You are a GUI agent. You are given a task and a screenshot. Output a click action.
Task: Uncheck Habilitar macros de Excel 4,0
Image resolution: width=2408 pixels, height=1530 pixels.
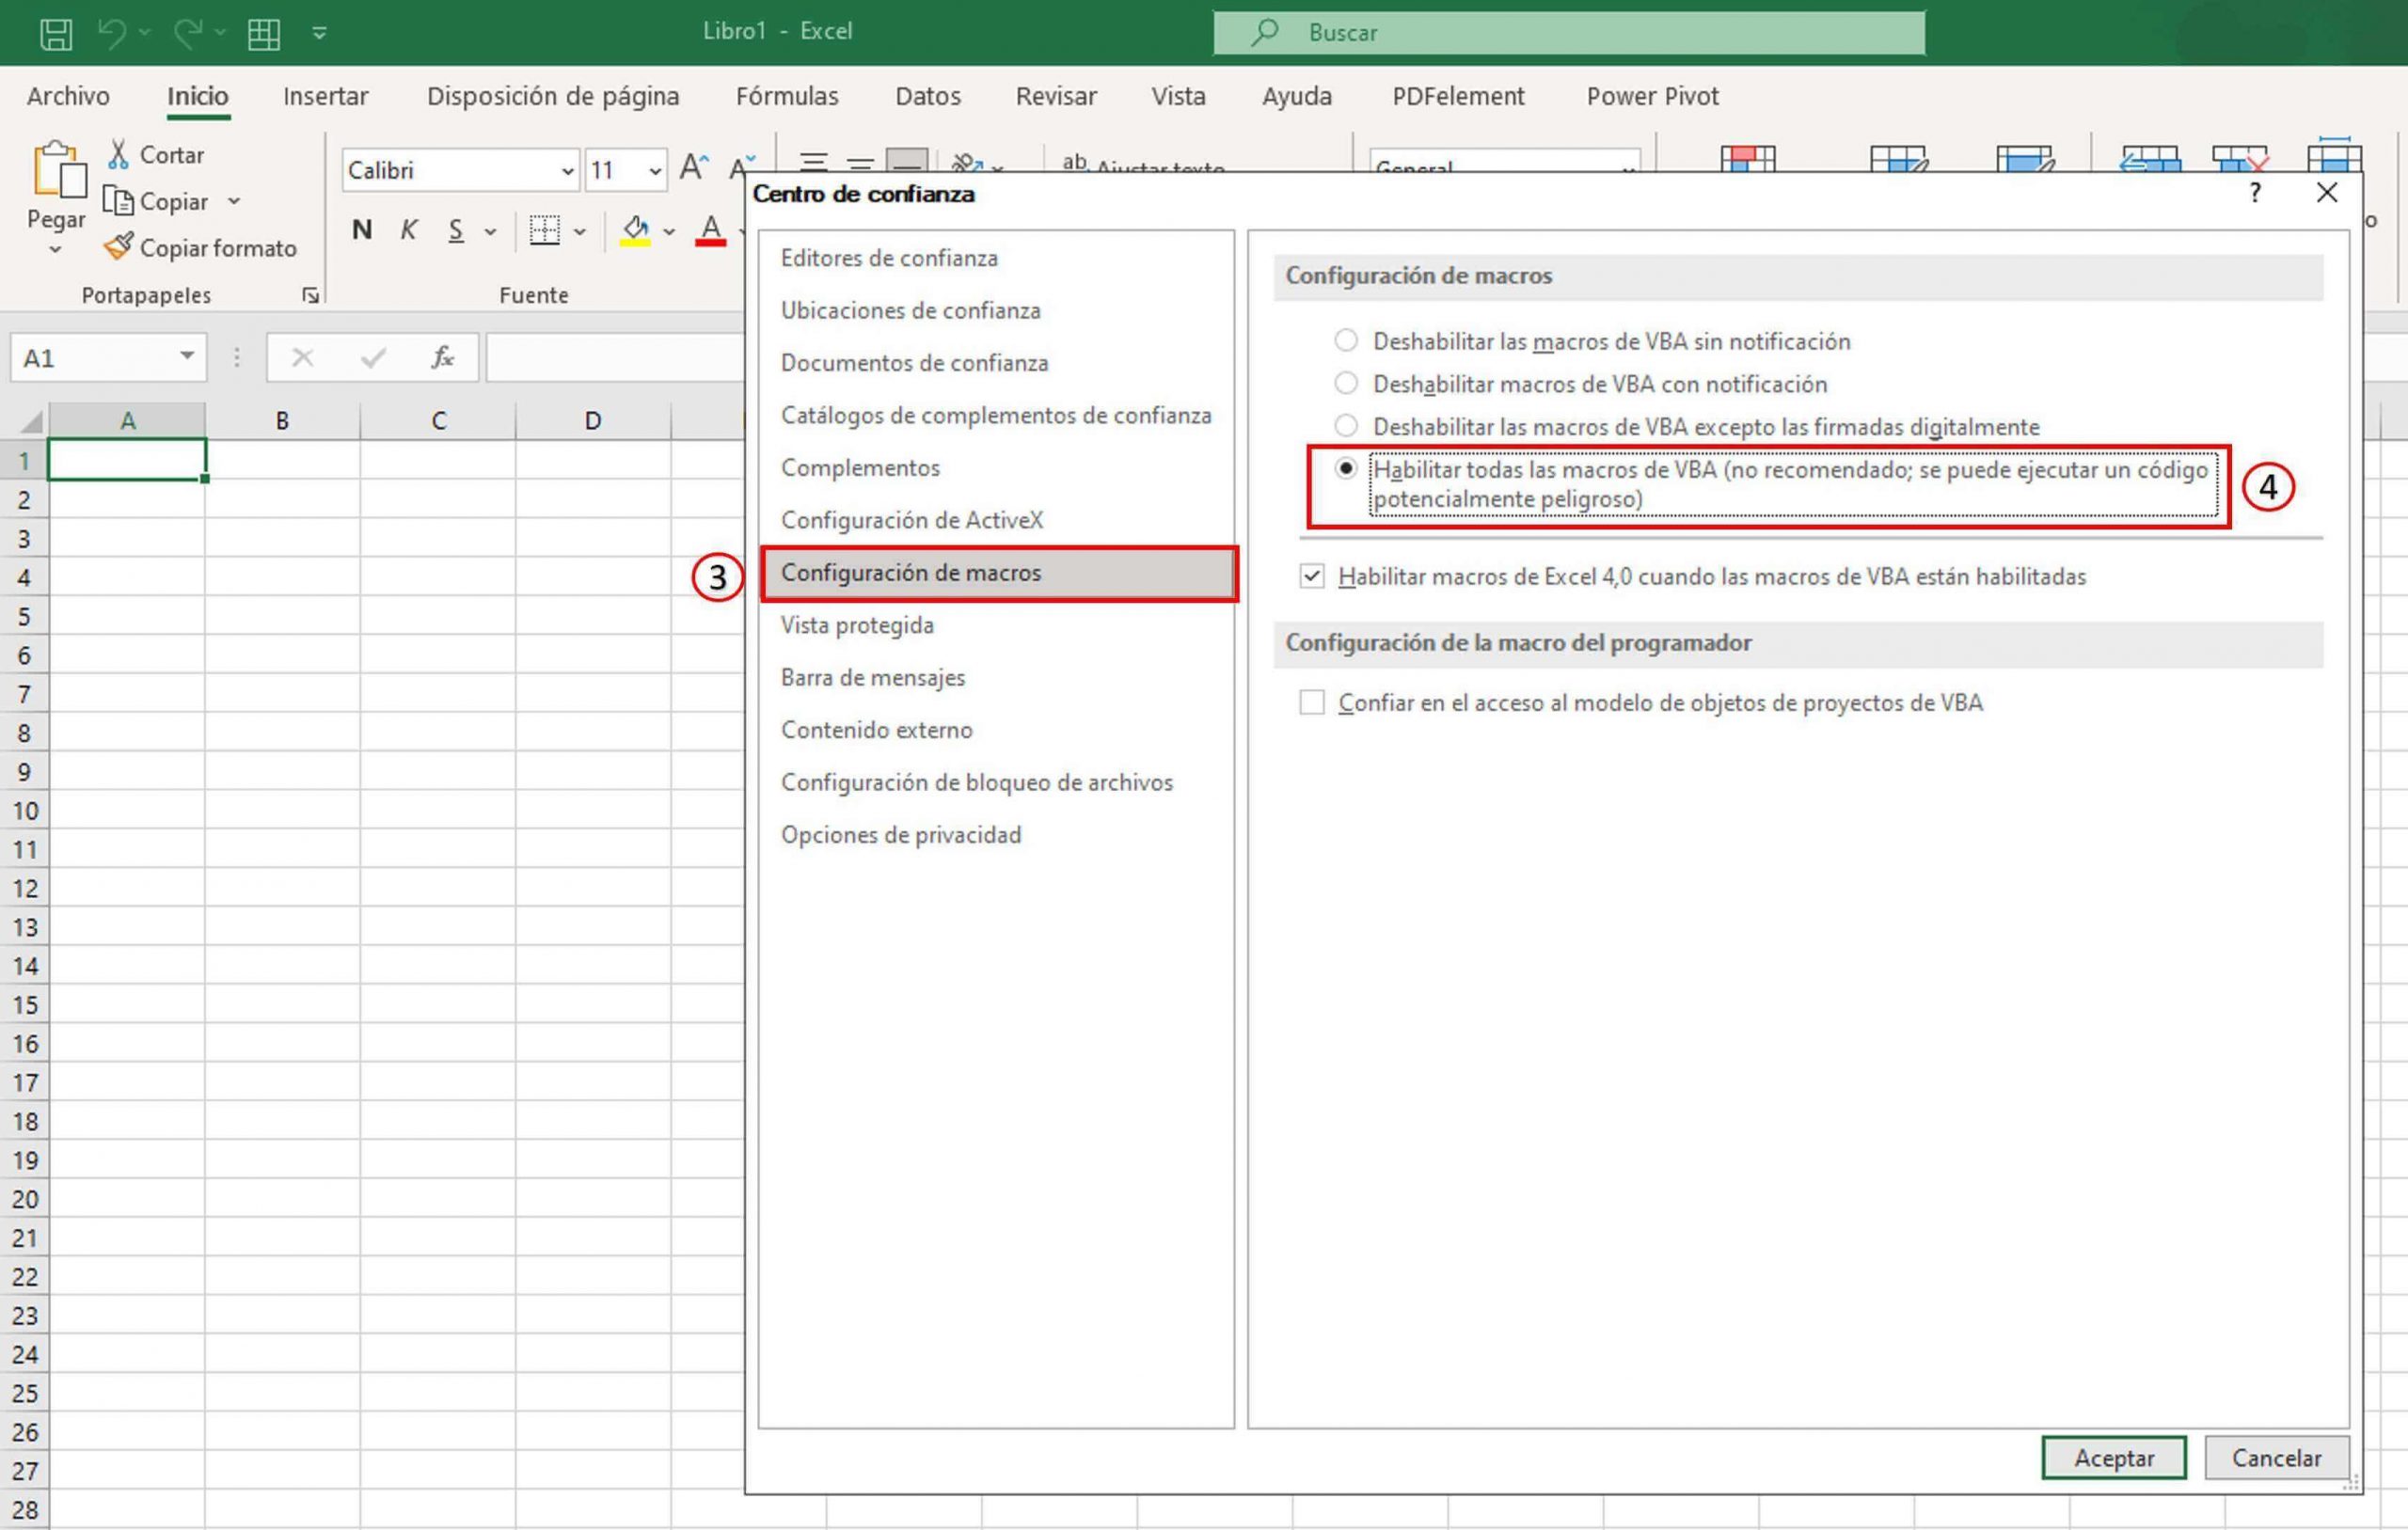tap(1311, 576)
